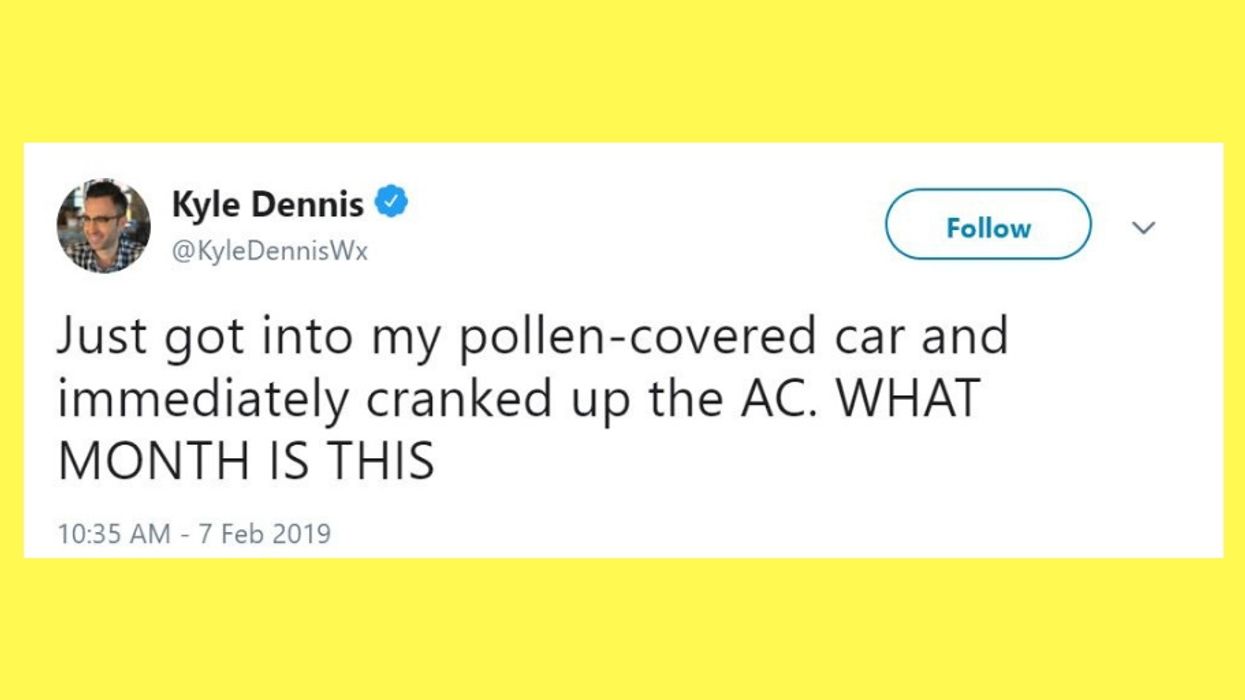Viewport: 1245px width, 700px height.
Task: Open the @KyleDennisWx handle link
Action: click(x=270, y=252)
